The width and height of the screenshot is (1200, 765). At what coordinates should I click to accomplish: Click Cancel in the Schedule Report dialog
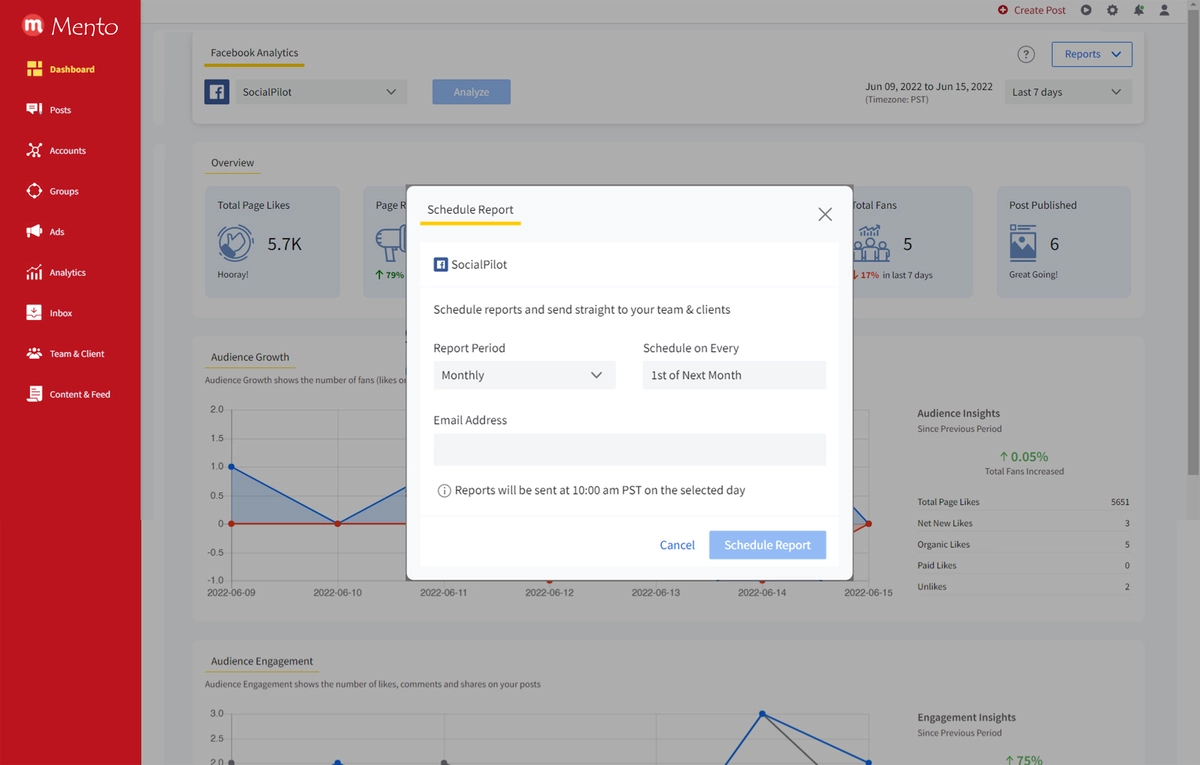677,545
